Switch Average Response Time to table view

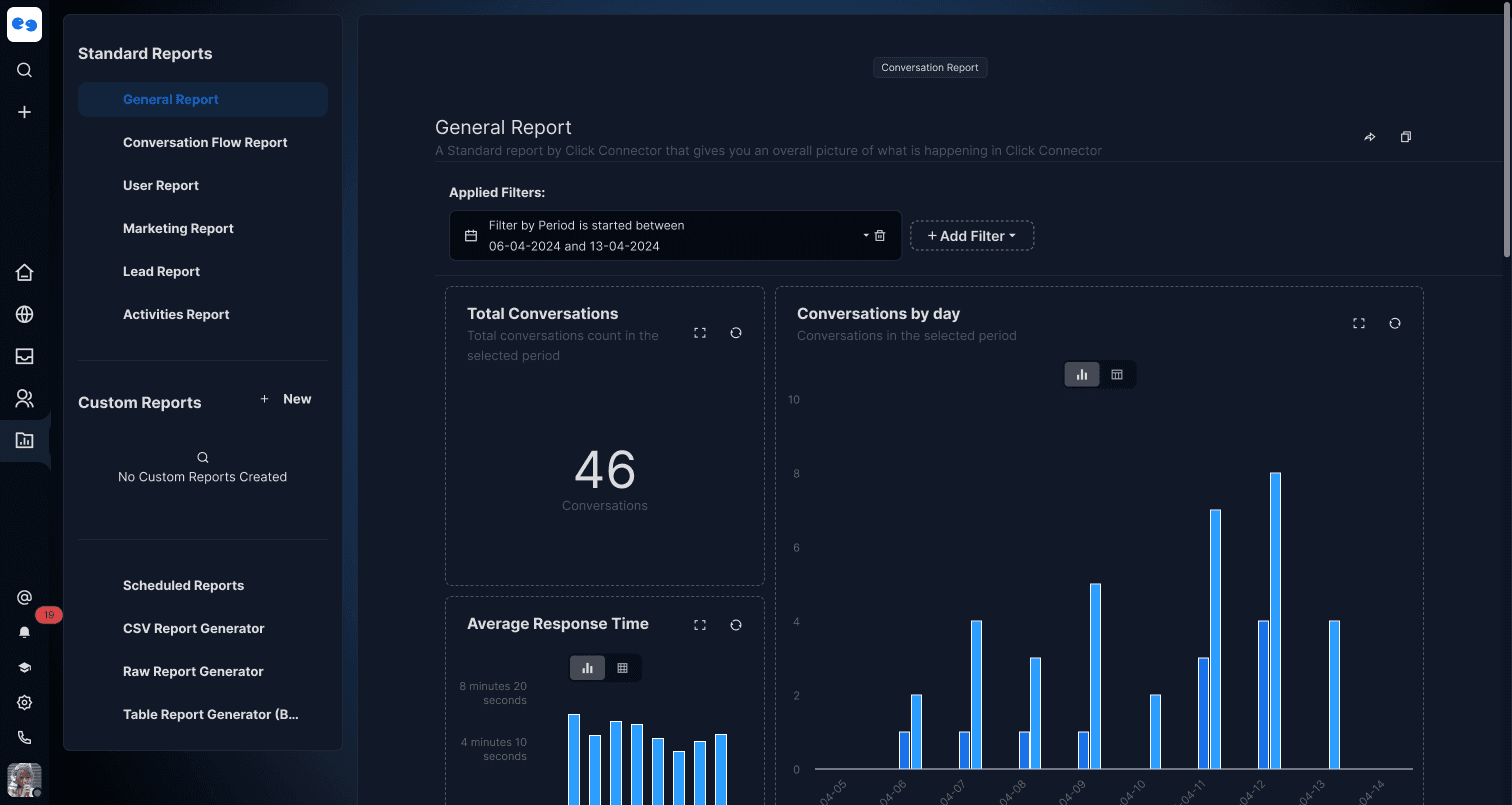click(622, 668)
